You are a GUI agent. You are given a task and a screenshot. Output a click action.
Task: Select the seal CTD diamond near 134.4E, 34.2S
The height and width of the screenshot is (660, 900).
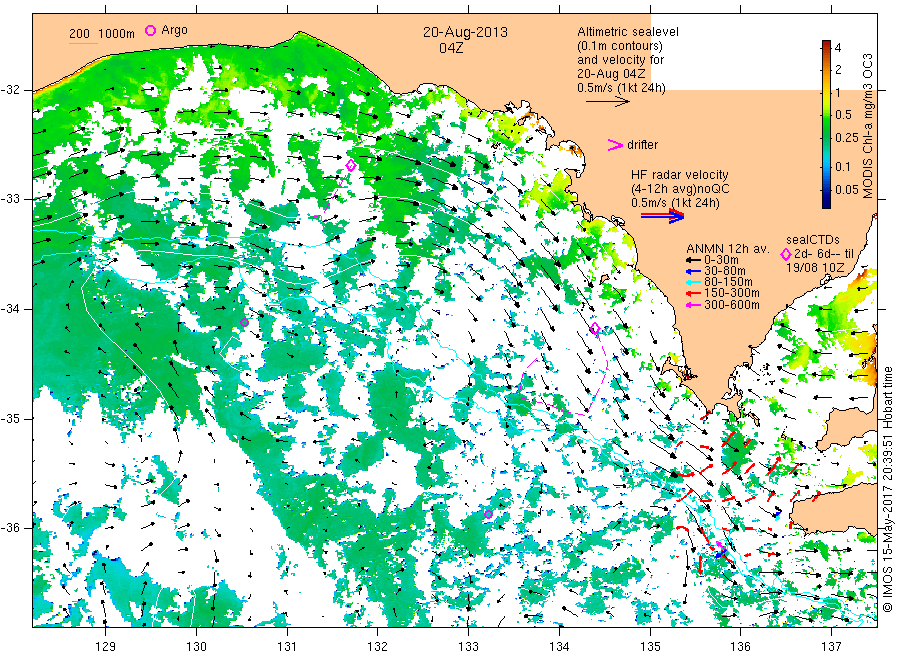tap(595, 329)
